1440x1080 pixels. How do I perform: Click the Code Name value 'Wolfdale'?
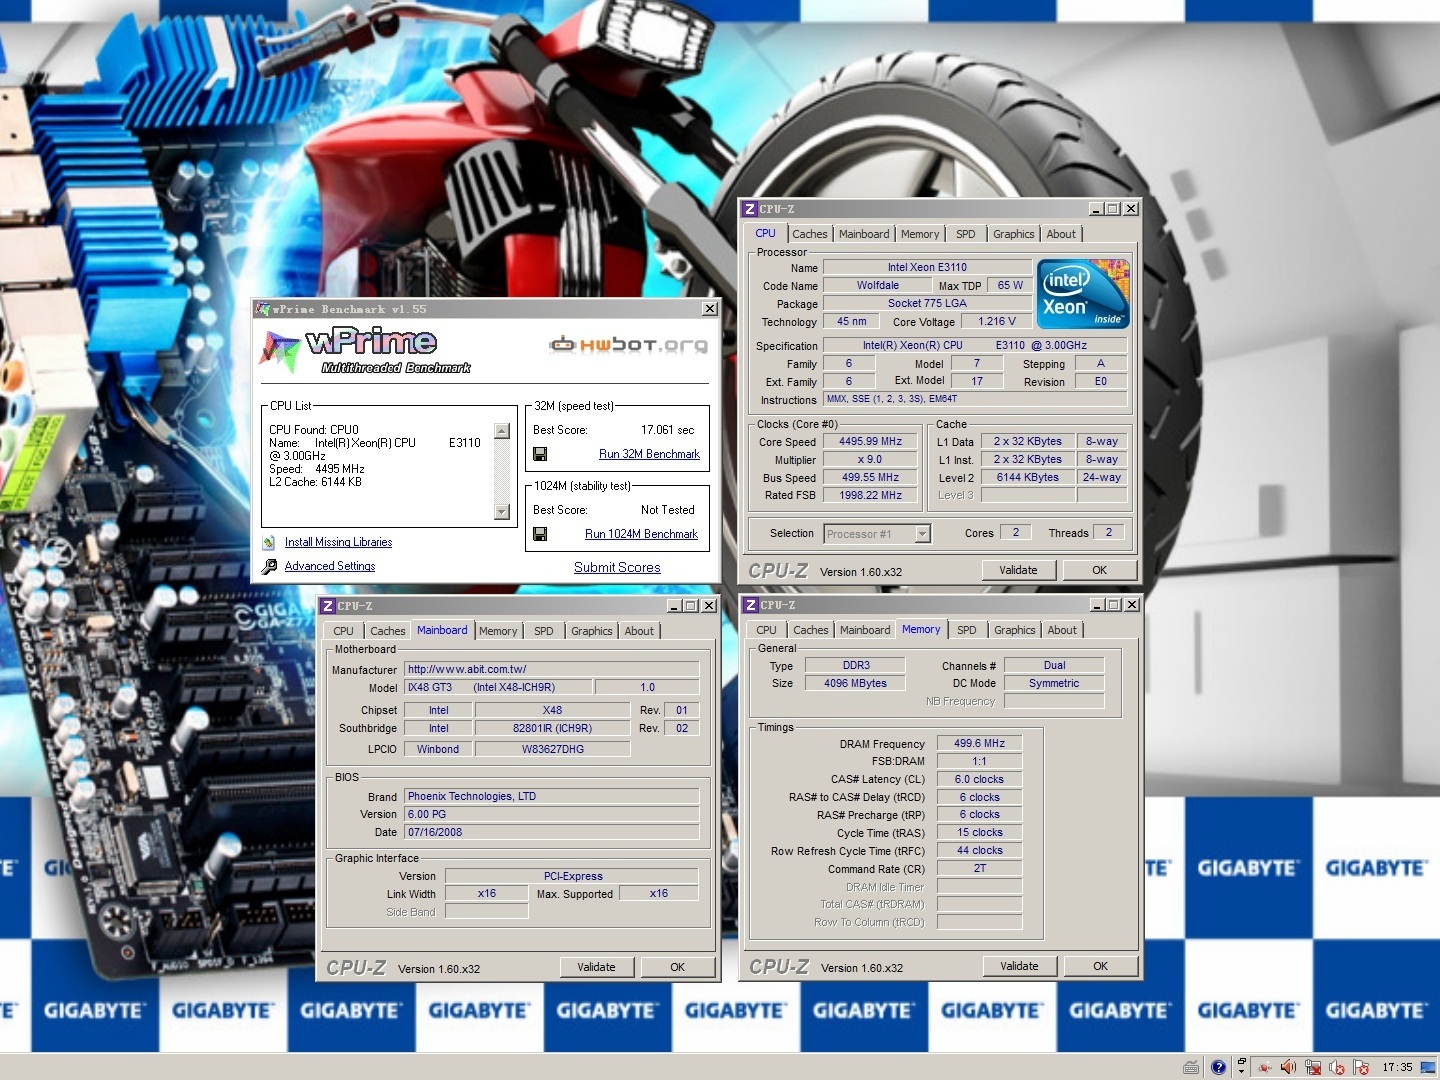click(x=877, y=285)
